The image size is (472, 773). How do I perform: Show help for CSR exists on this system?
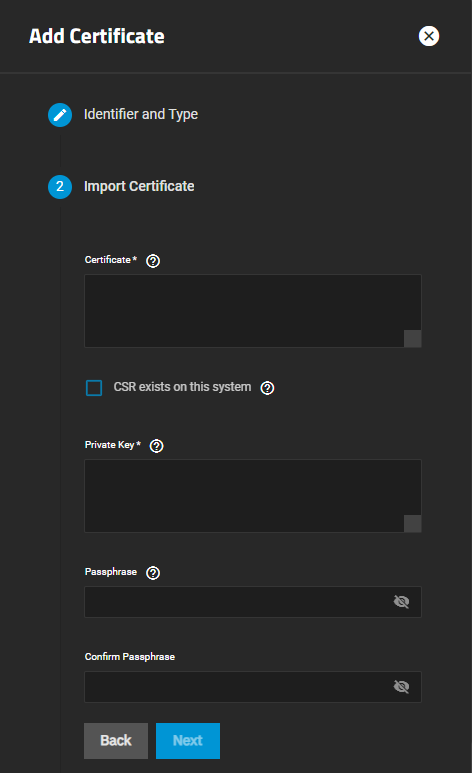click(x=267, y=388)
